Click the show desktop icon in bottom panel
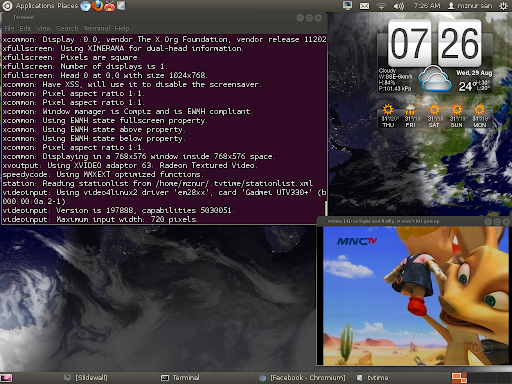The width and height of the screenshot is (512, 384). 6,378
